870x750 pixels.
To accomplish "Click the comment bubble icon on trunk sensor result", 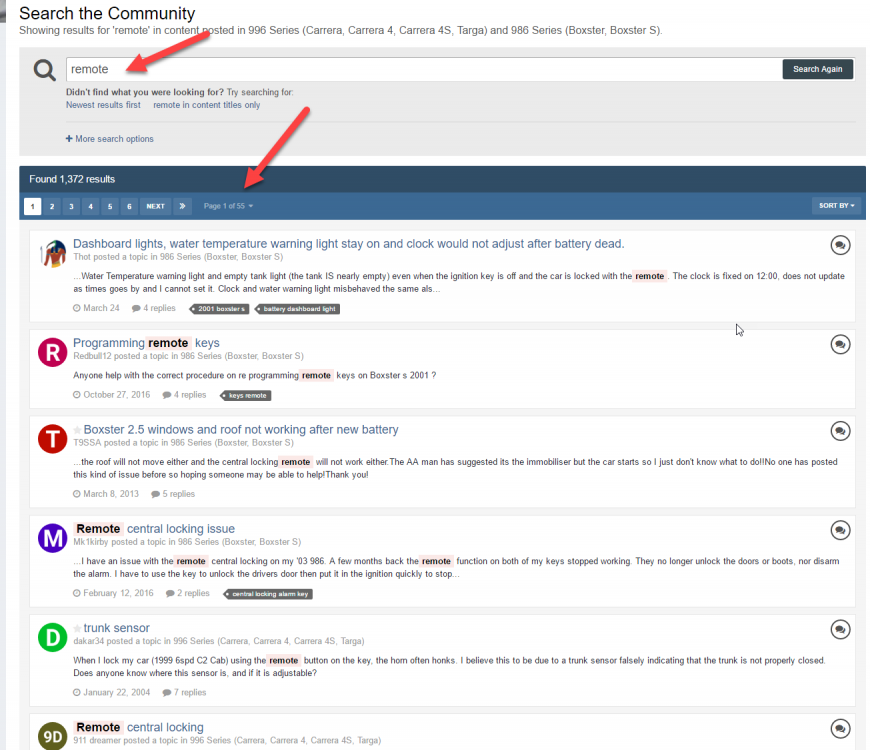I will tap(840, 629).
